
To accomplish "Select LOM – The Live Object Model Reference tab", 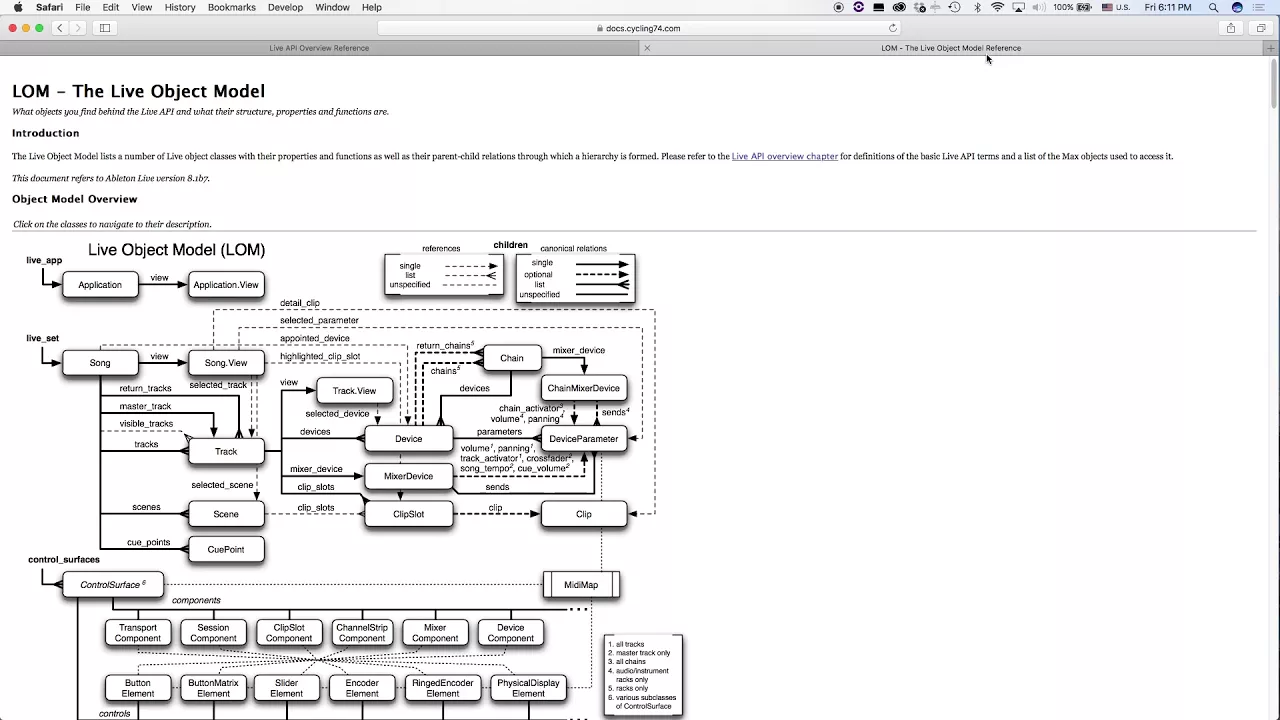I will [x=951, y=48].
